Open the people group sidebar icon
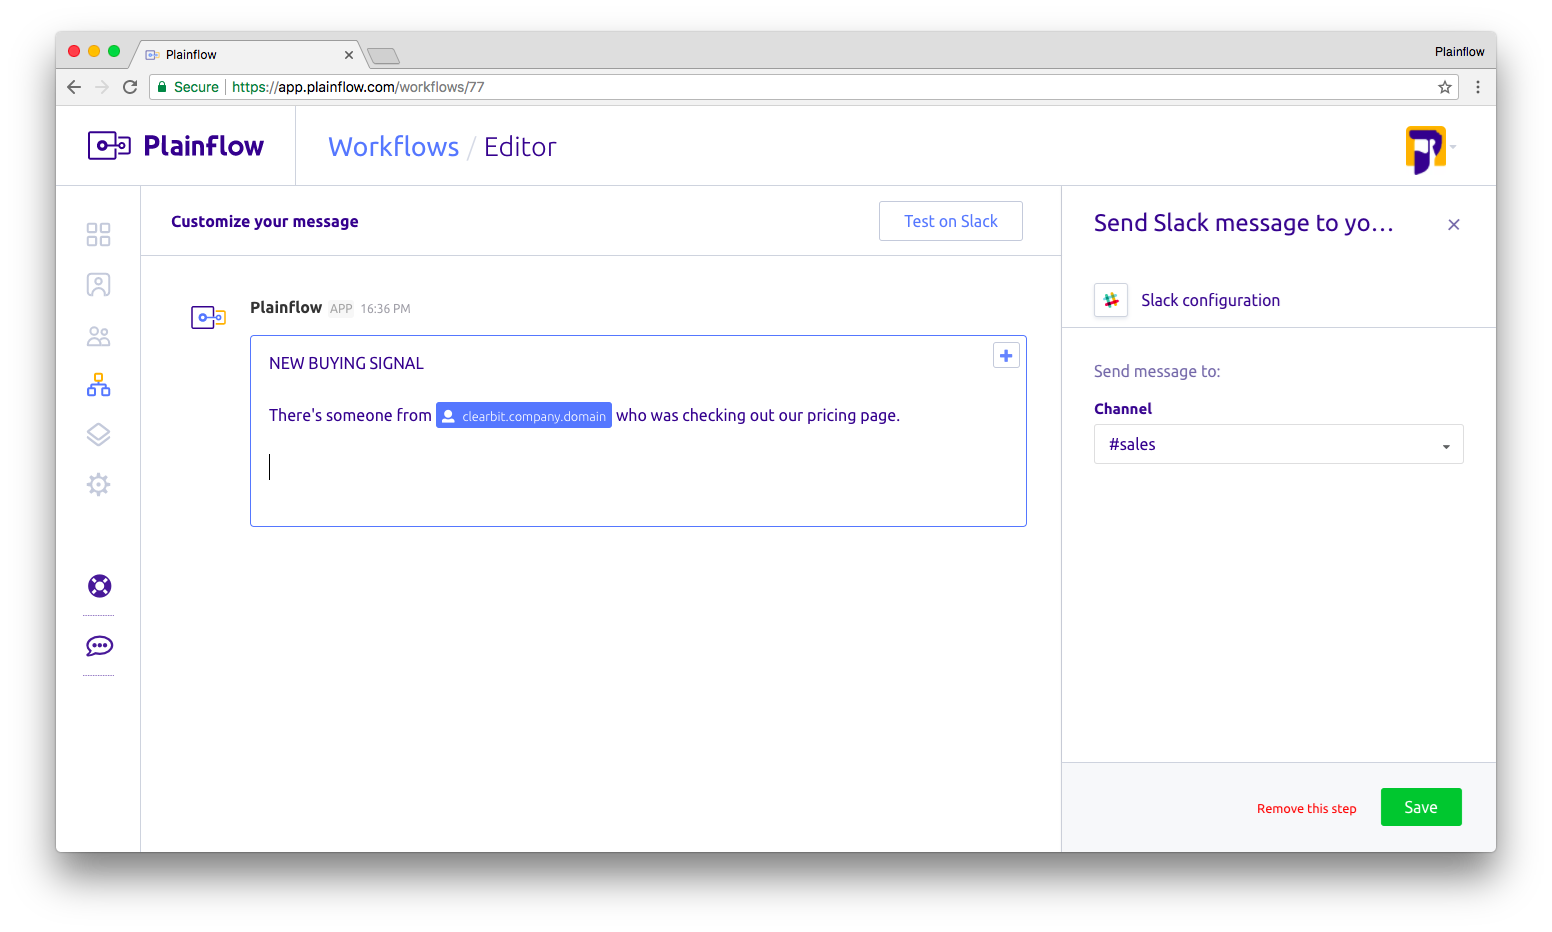The width and height of the screenshot is (1552, 932). pos(98,336)
